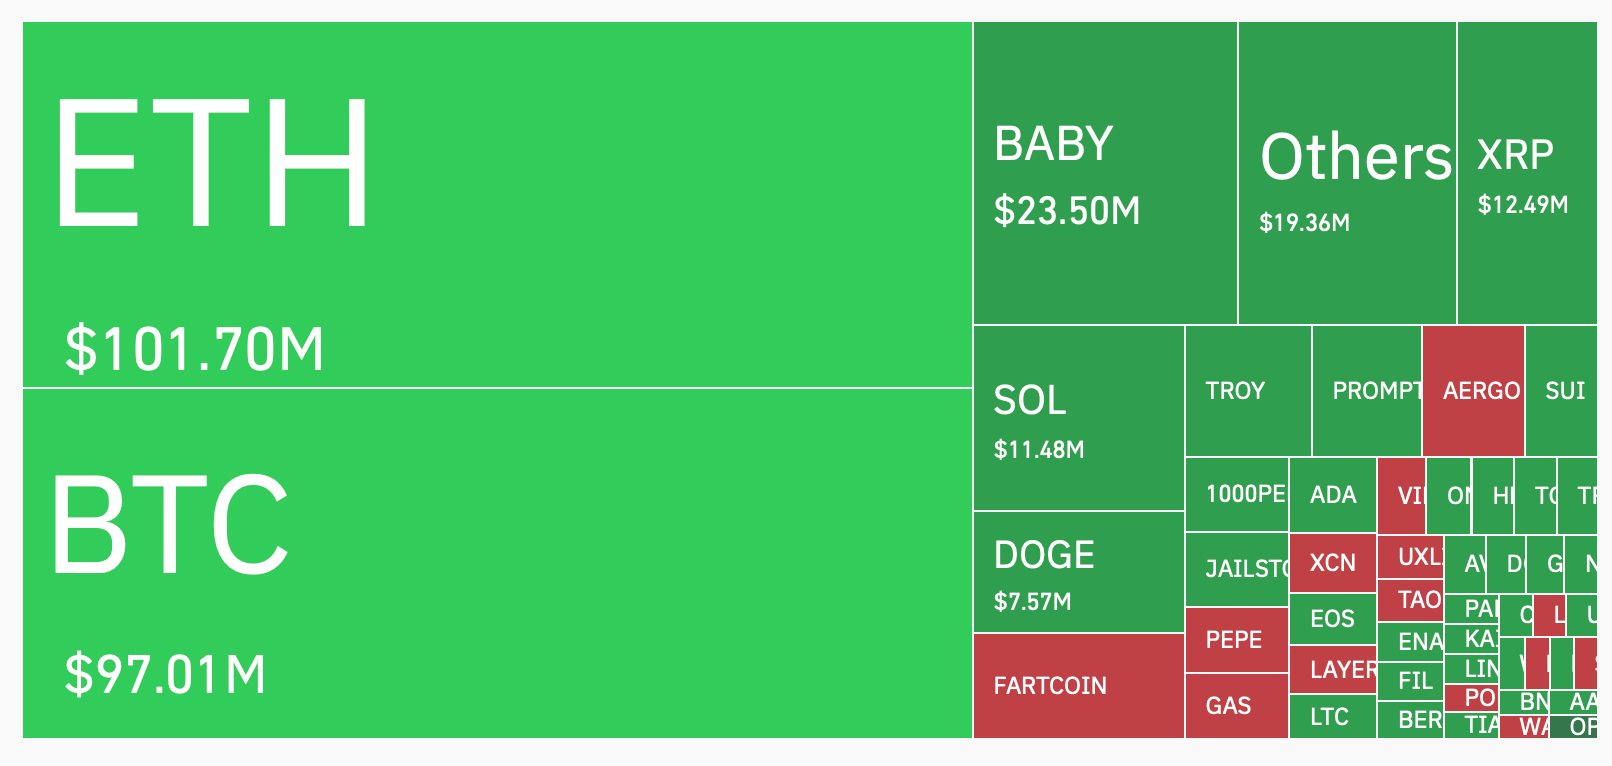This screenshot has width=1612, height=766.
Task: Open the DOGE $7.57M tile
Action: click(1078, 572)
